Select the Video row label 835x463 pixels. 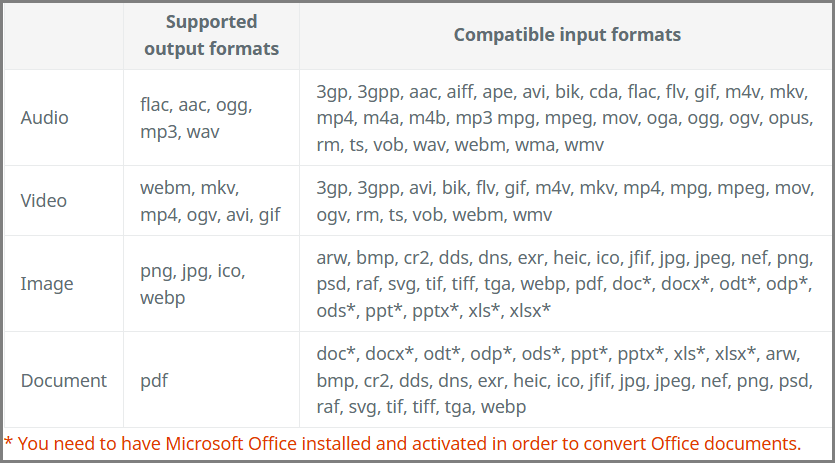[44, 201]
